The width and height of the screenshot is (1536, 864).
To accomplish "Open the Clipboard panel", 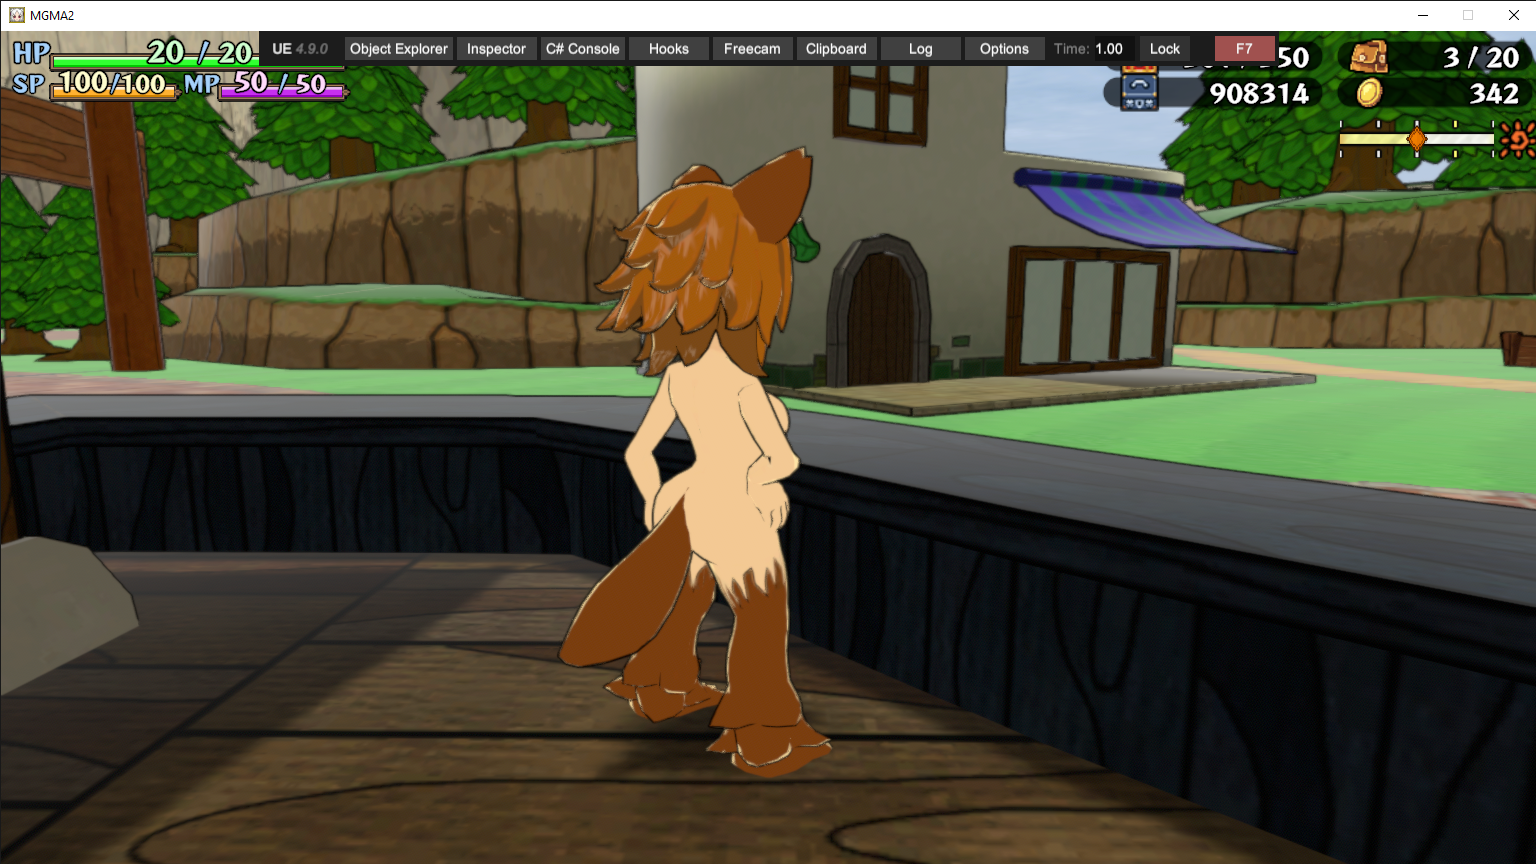I will click(836, 49).
